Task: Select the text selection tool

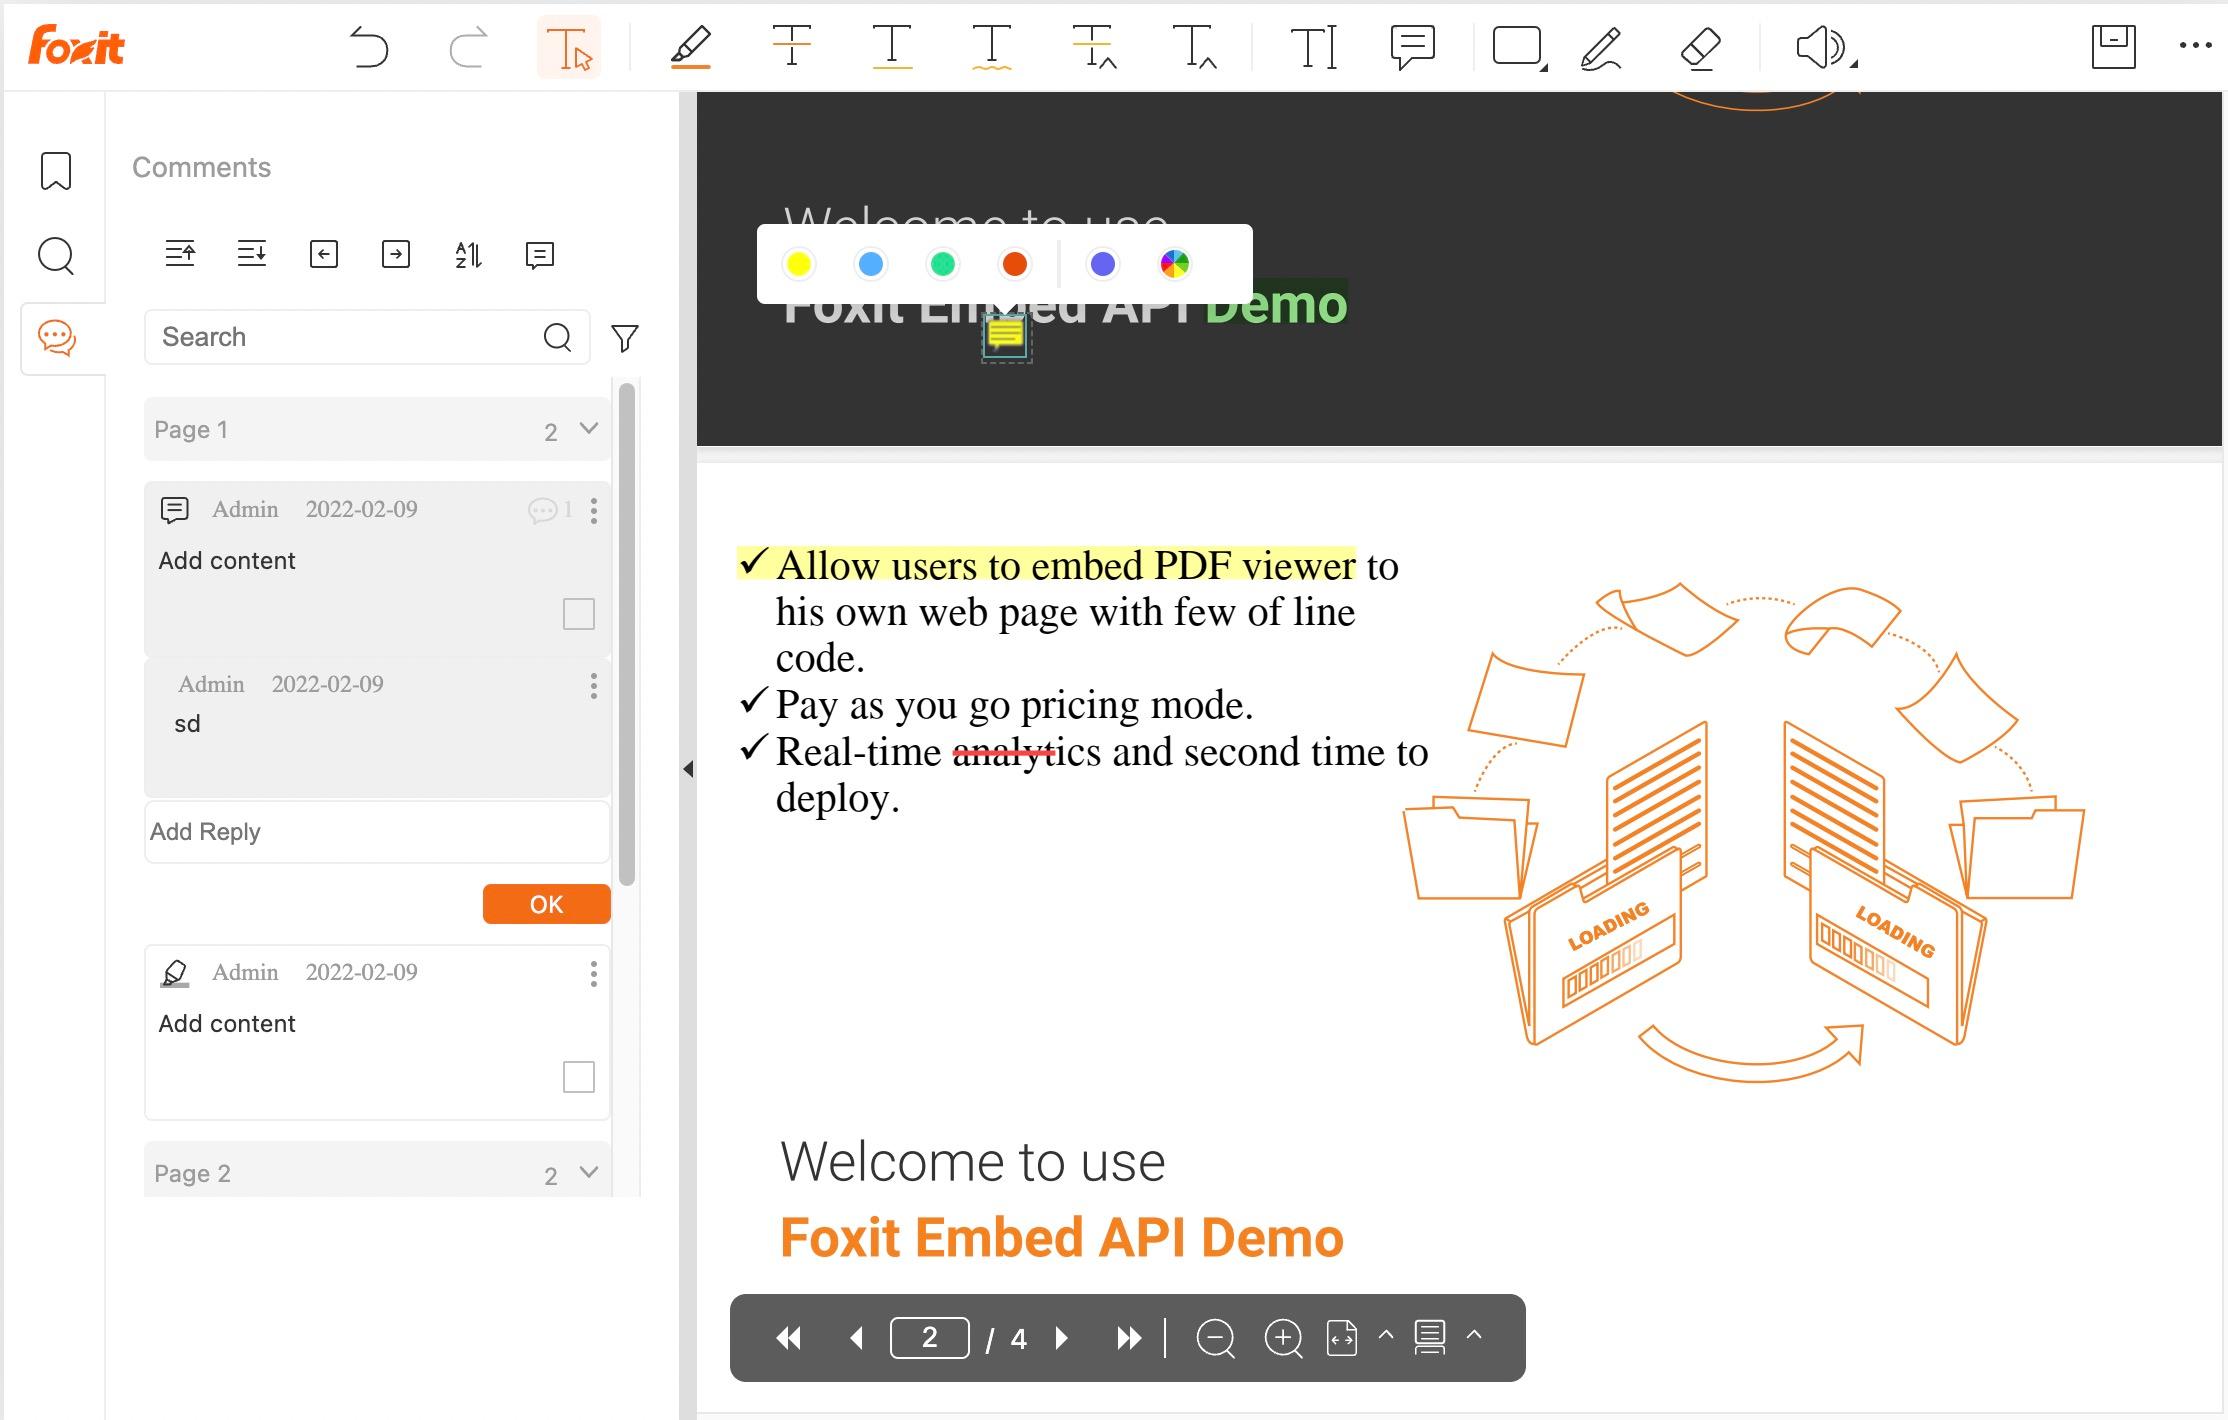Action: (569, 47)
